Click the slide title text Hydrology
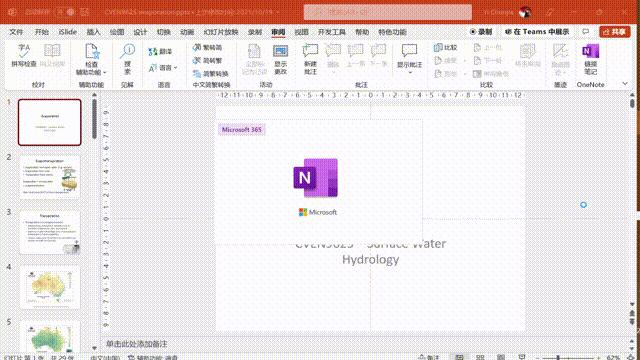 pyautogui.click(x=371, y=260)
